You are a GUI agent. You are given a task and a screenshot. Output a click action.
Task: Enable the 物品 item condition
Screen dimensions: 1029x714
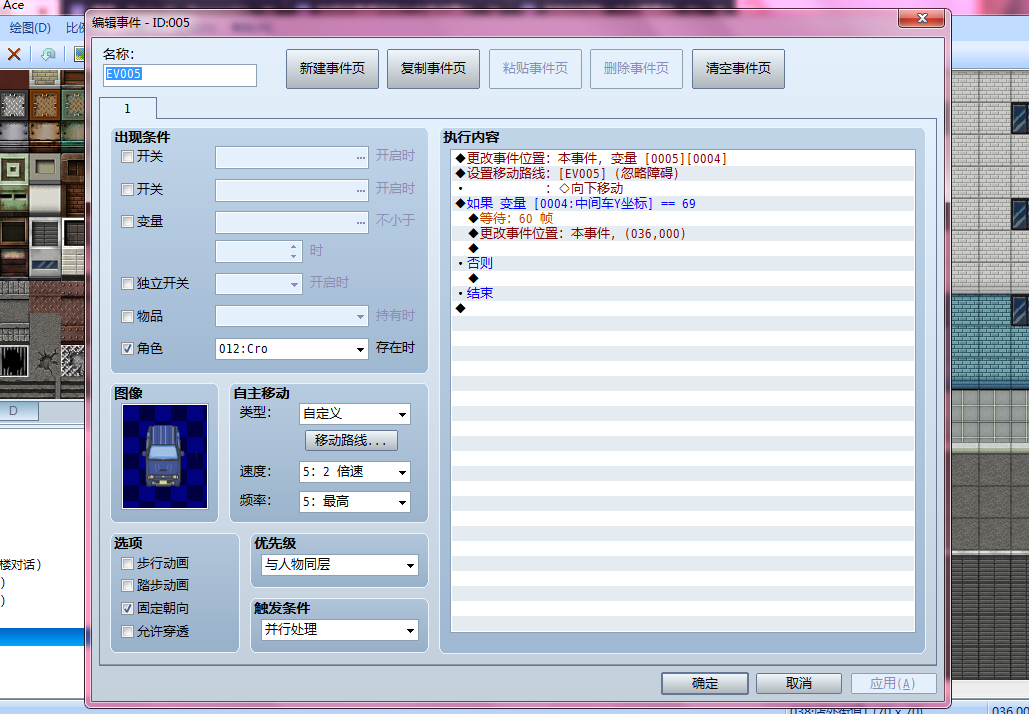point(127,316)
